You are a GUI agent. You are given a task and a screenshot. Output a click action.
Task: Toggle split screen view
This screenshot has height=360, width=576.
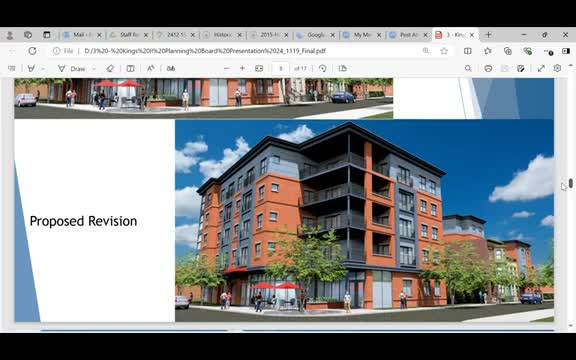click(x=468, y=51)
